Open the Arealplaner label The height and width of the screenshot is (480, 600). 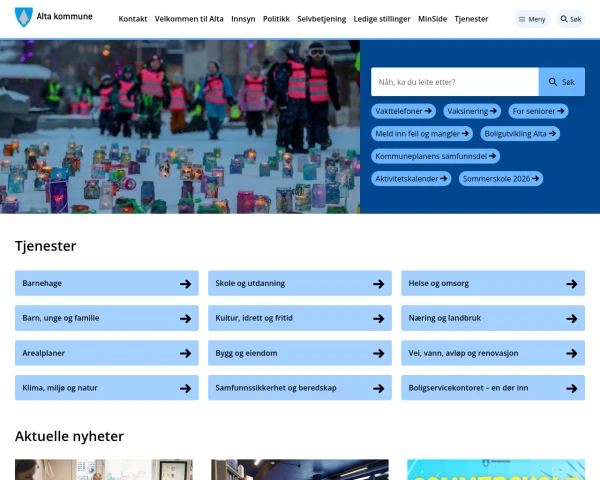tap(43, 353)
